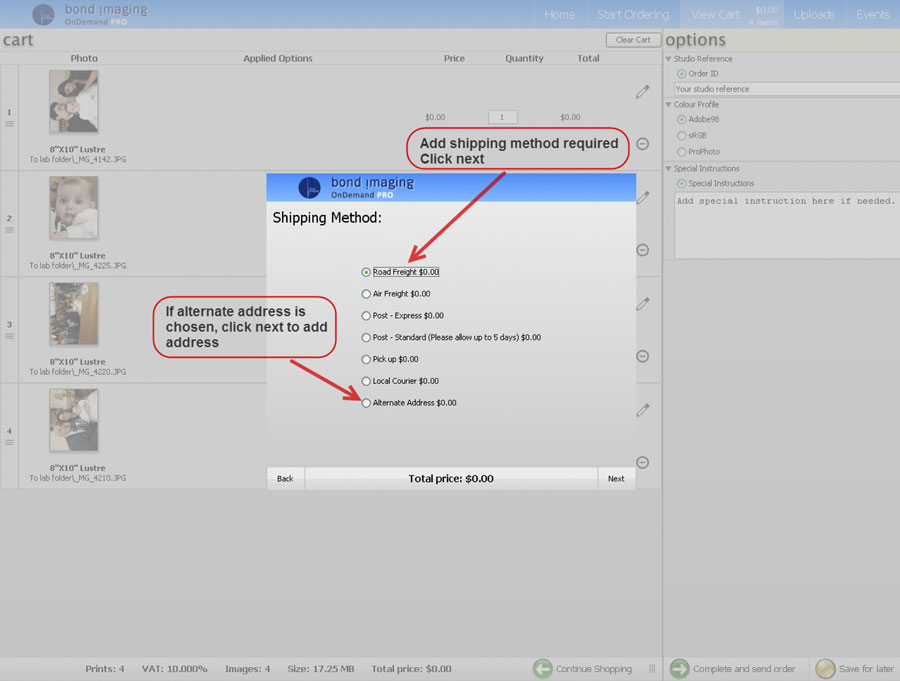Click the remove minus icon for item 1
The image size is (900, 681).
click(642, 144)
